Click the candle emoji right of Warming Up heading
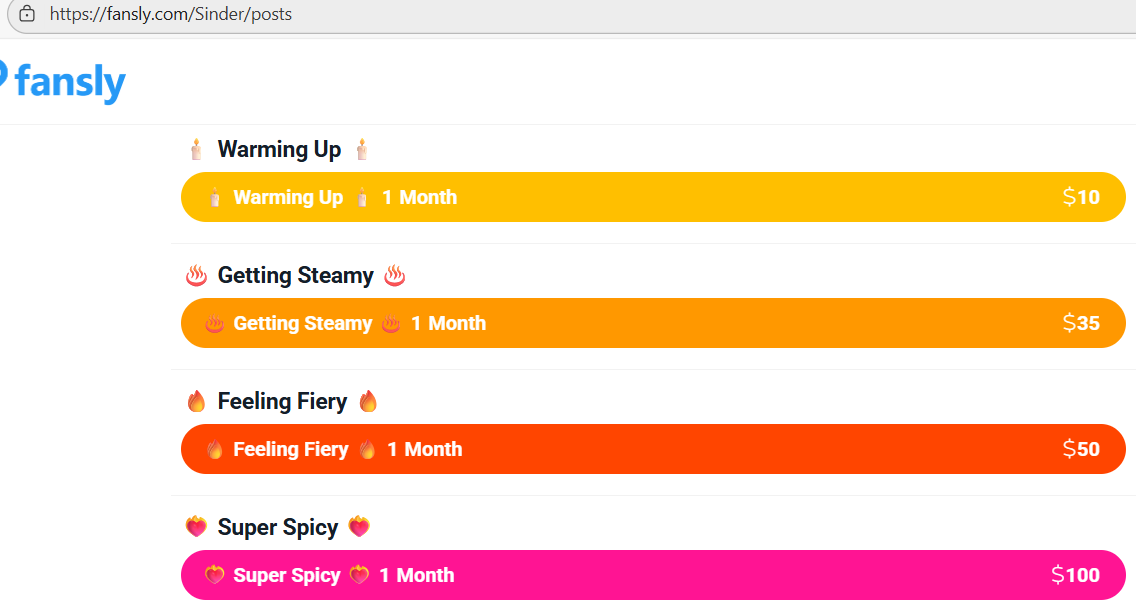This screenshot has height=616, width=1136. pyautogui.click(x=362, y=149)
